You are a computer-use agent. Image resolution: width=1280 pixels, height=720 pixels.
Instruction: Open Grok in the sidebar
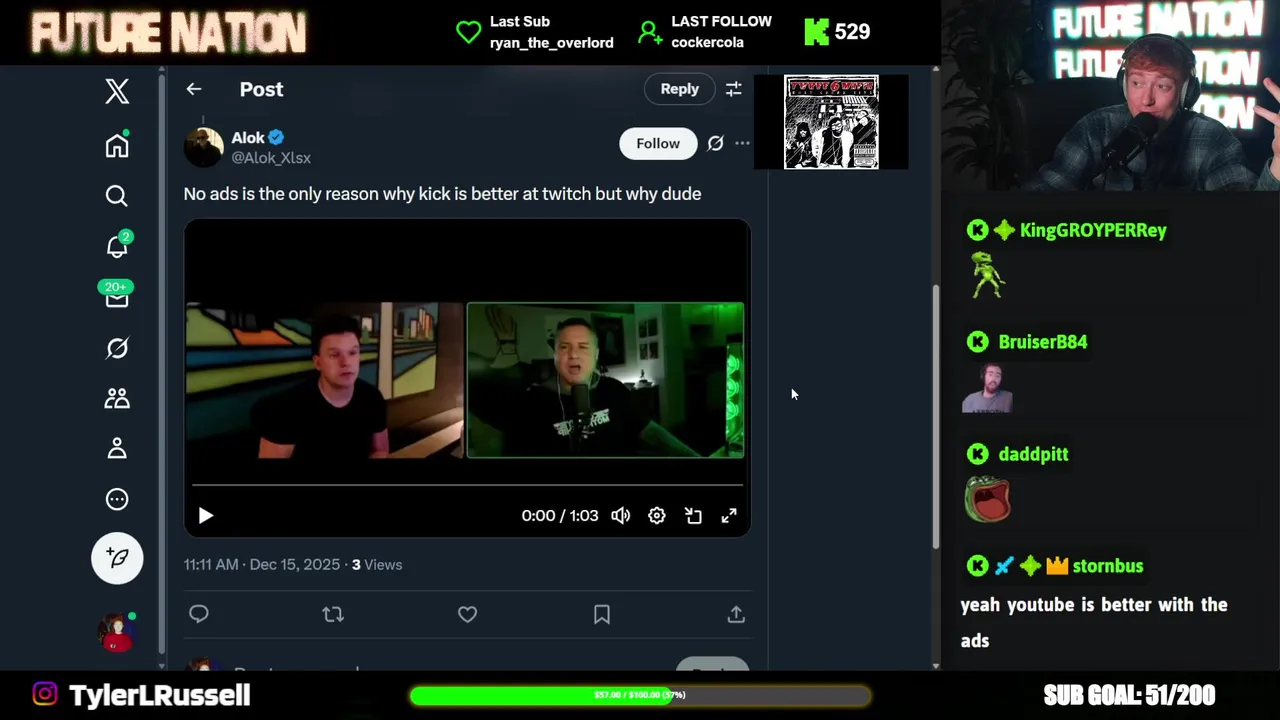tap(117, 348)
